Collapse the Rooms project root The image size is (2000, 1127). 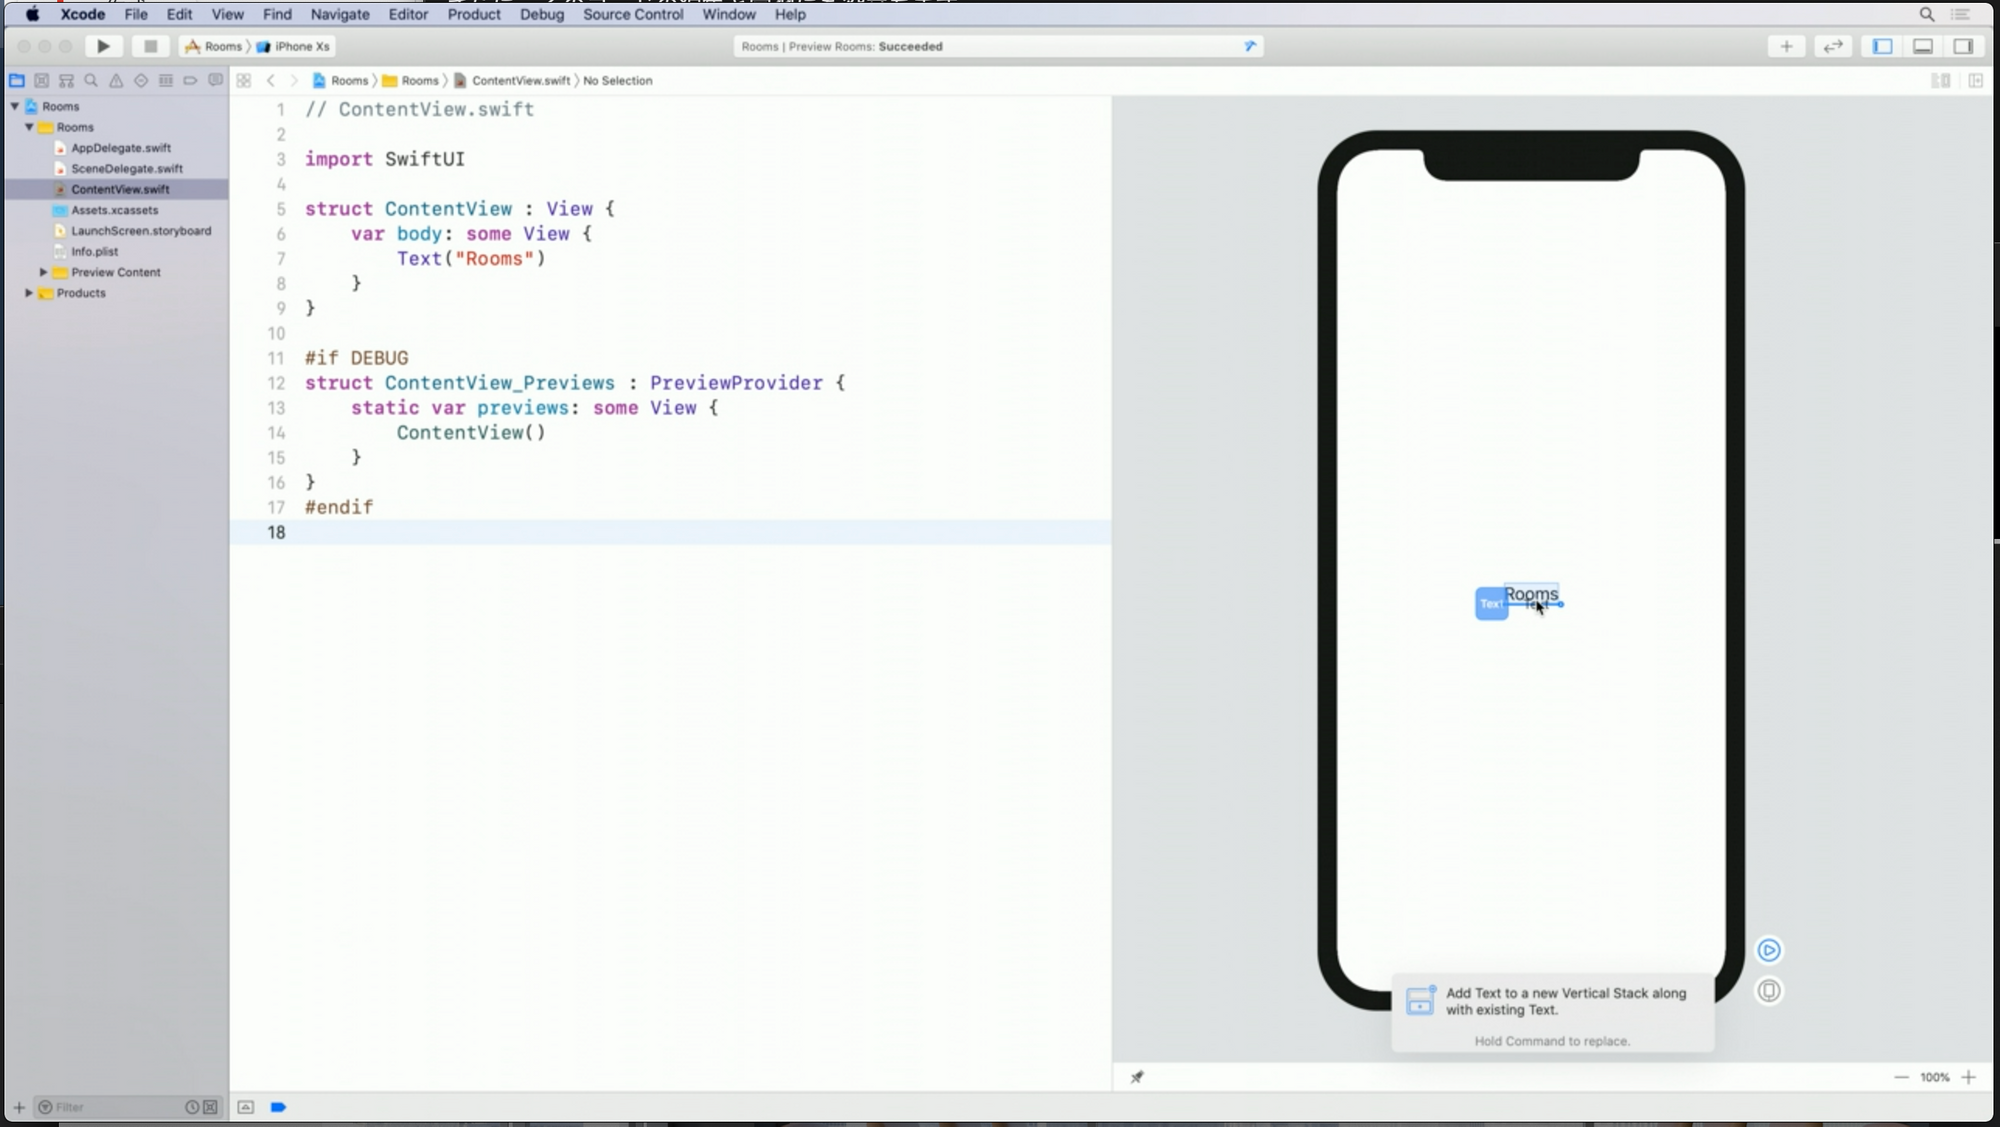click(15, 106)
